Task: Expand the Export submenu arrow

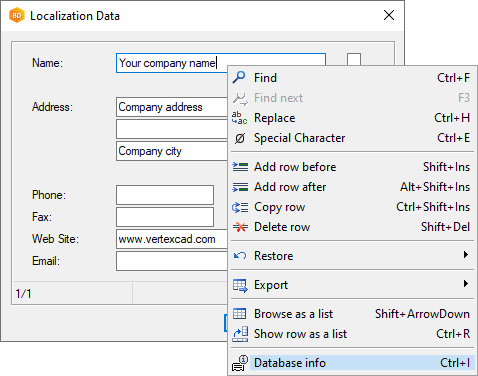Action: coord(466,284)
